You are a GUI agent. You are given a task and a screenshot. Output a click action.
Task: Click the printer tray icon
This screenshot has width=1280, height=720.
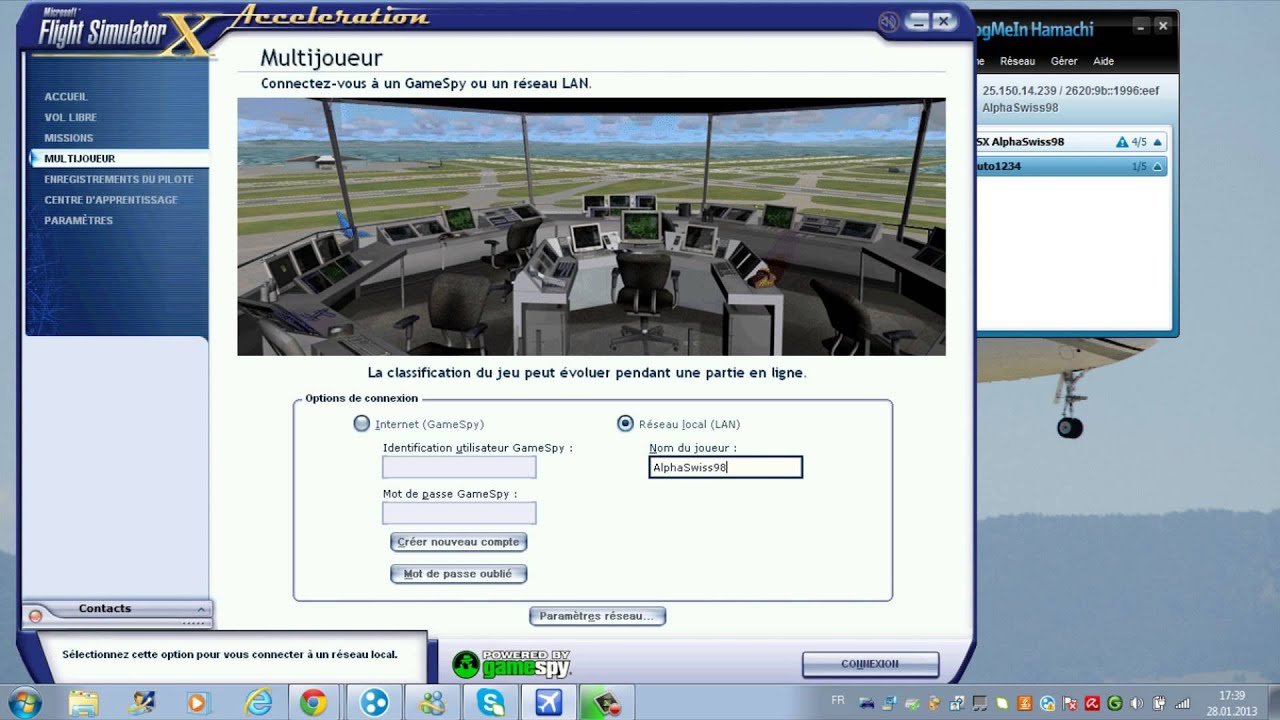tap(913, 704)
